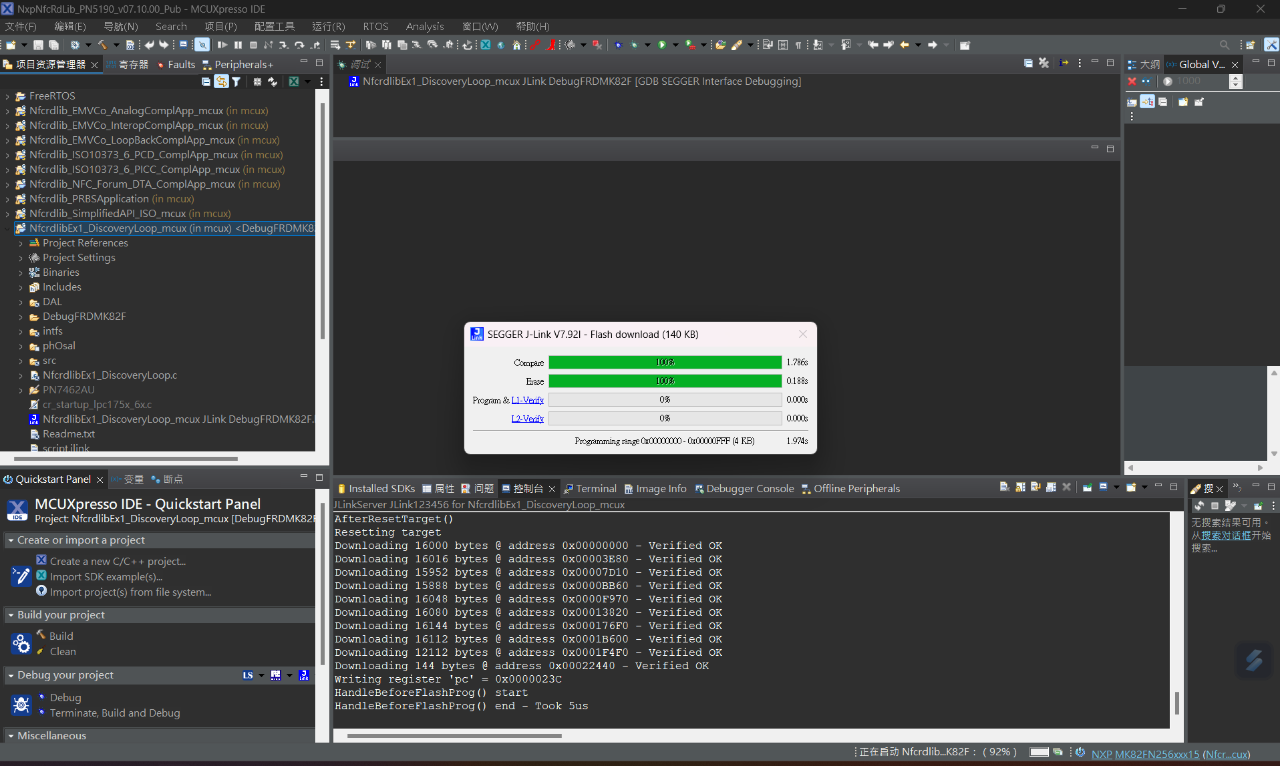Open the toolbar search magnifier icon
The image size is (1280, 766).
1224,45
